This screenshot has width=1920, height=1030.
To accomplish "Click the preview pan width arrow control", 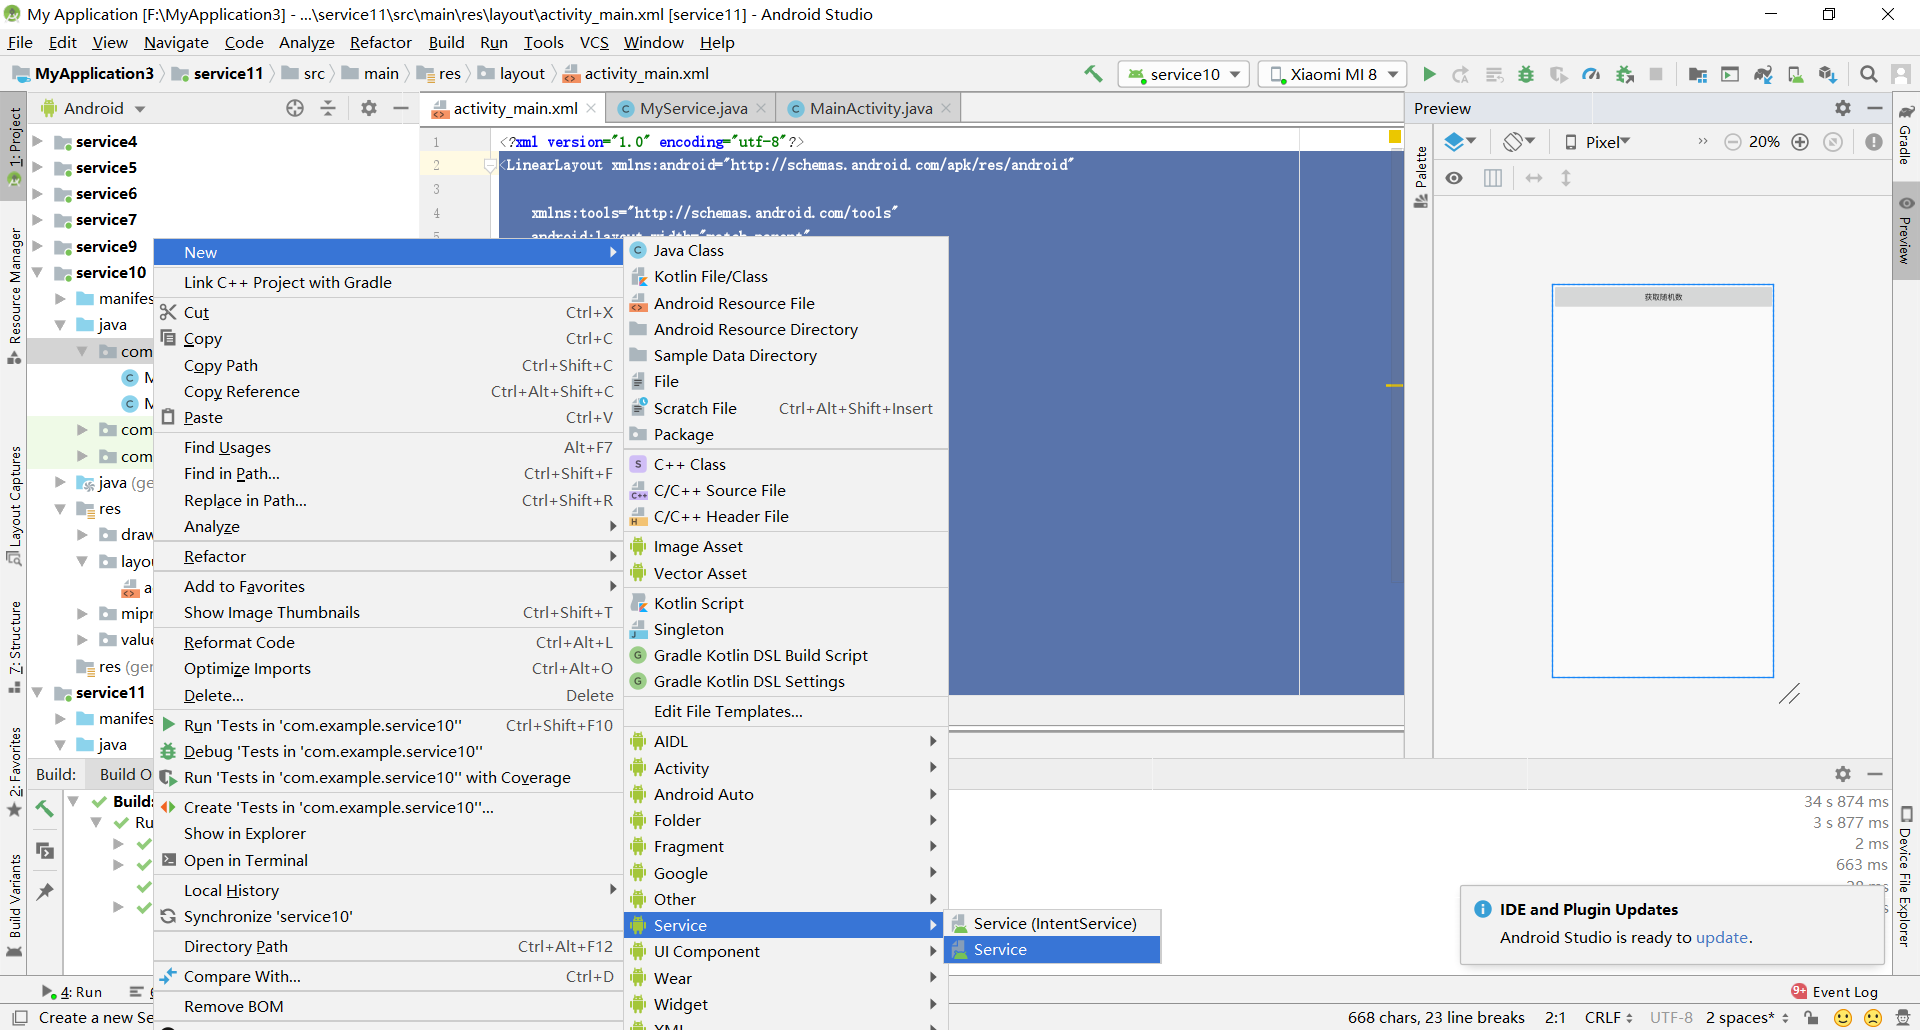I will coord(1534,178).
